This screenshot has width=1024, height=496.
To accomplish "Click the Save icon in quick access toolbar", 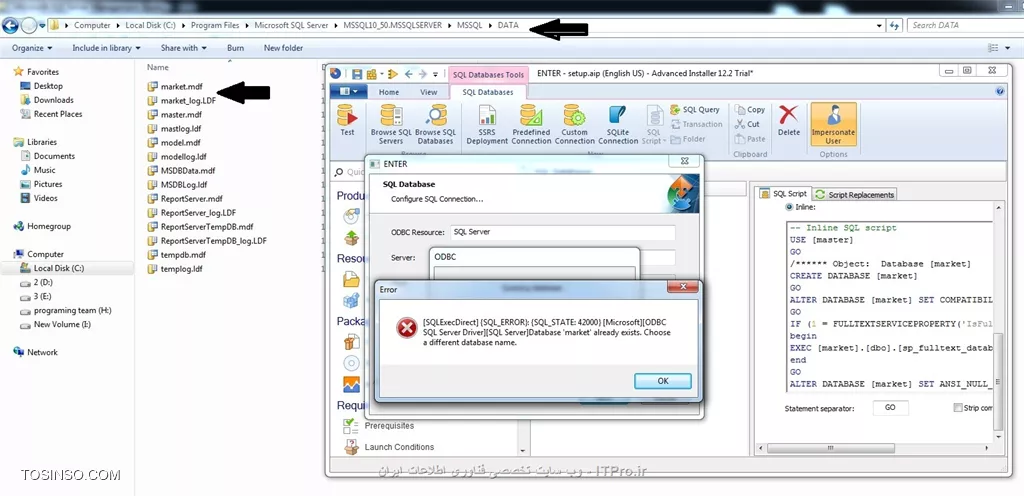I will pos(357,74).
